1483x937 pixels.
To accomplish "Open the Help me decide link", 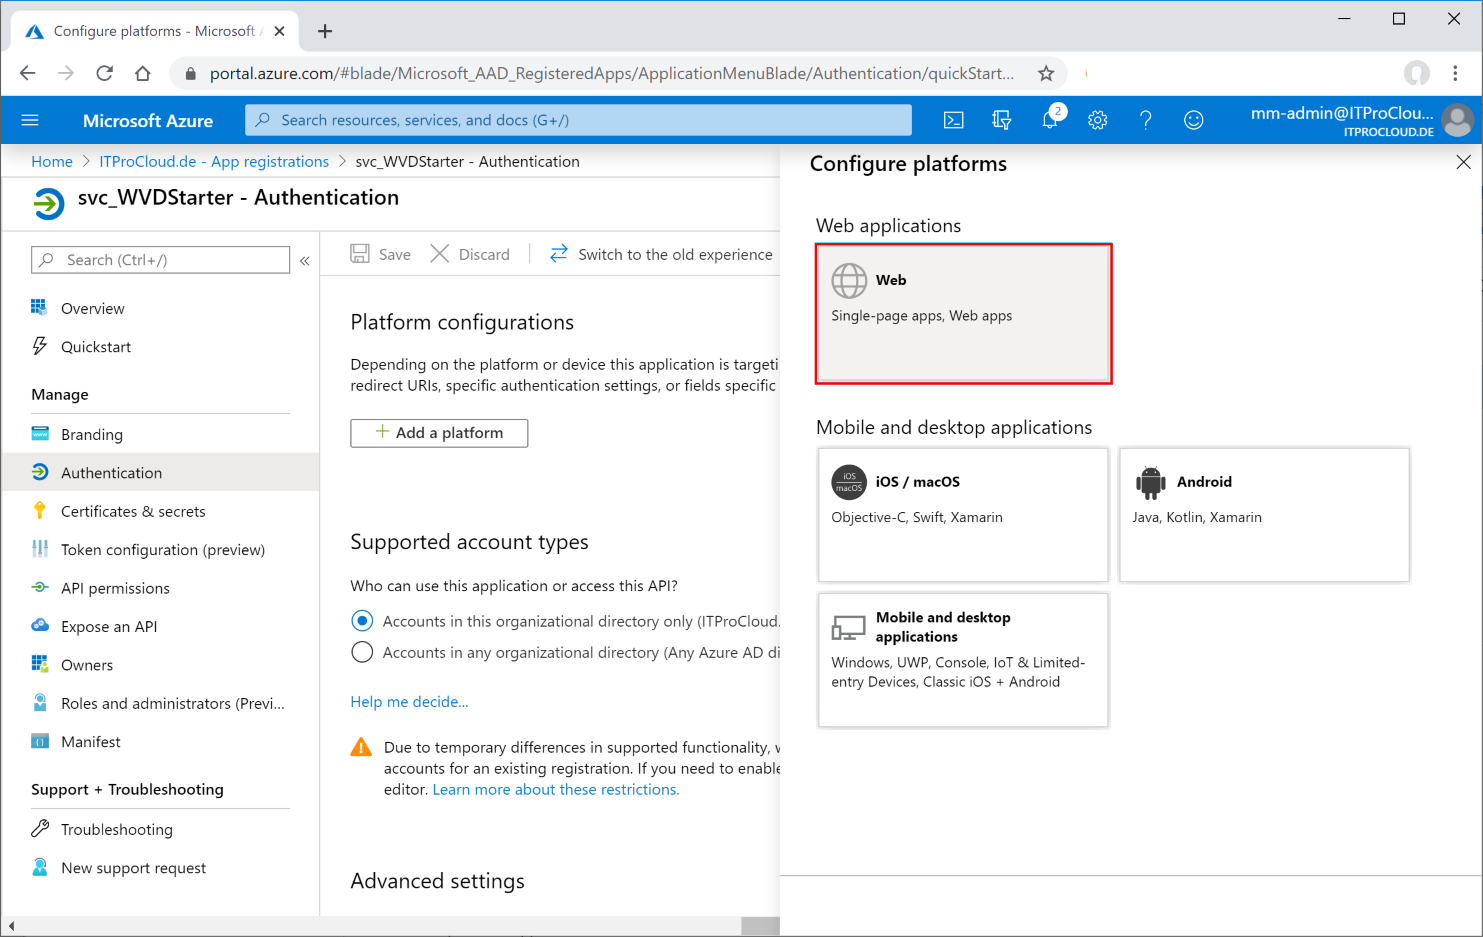I will pyautogui.click(x=409, y=702).
